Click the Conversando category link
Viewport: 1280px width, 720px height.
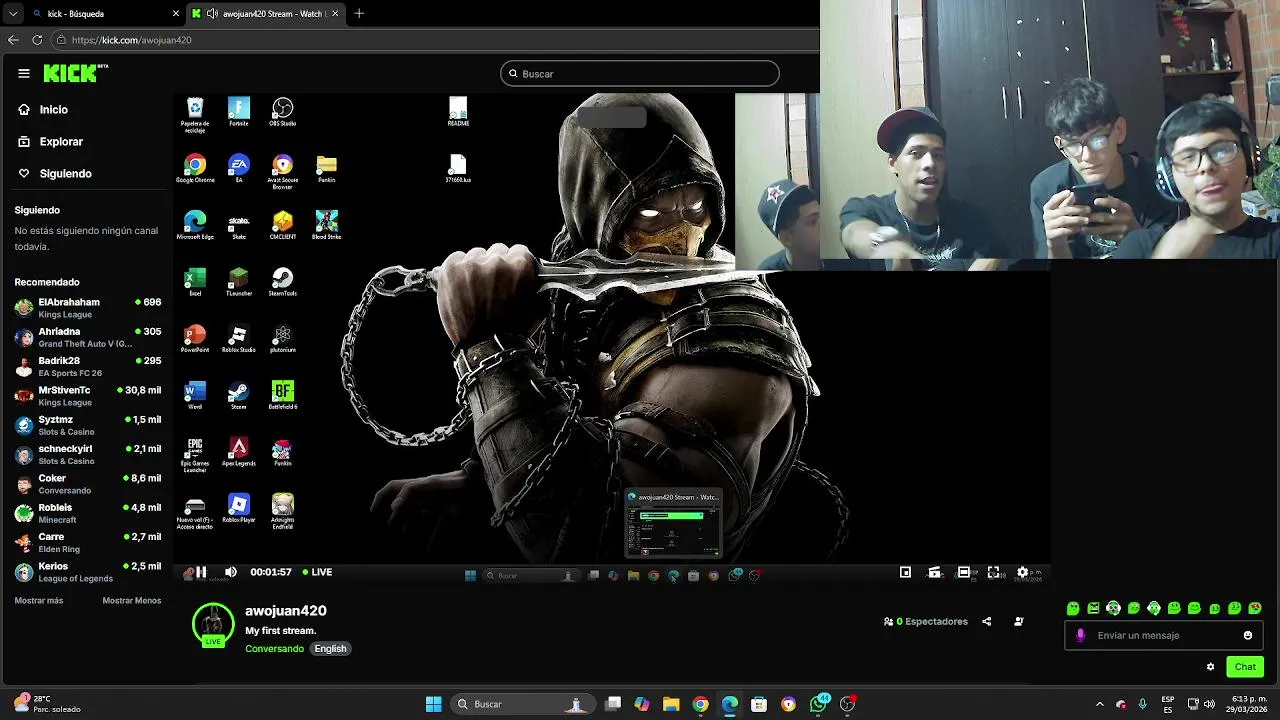point(274,649)
